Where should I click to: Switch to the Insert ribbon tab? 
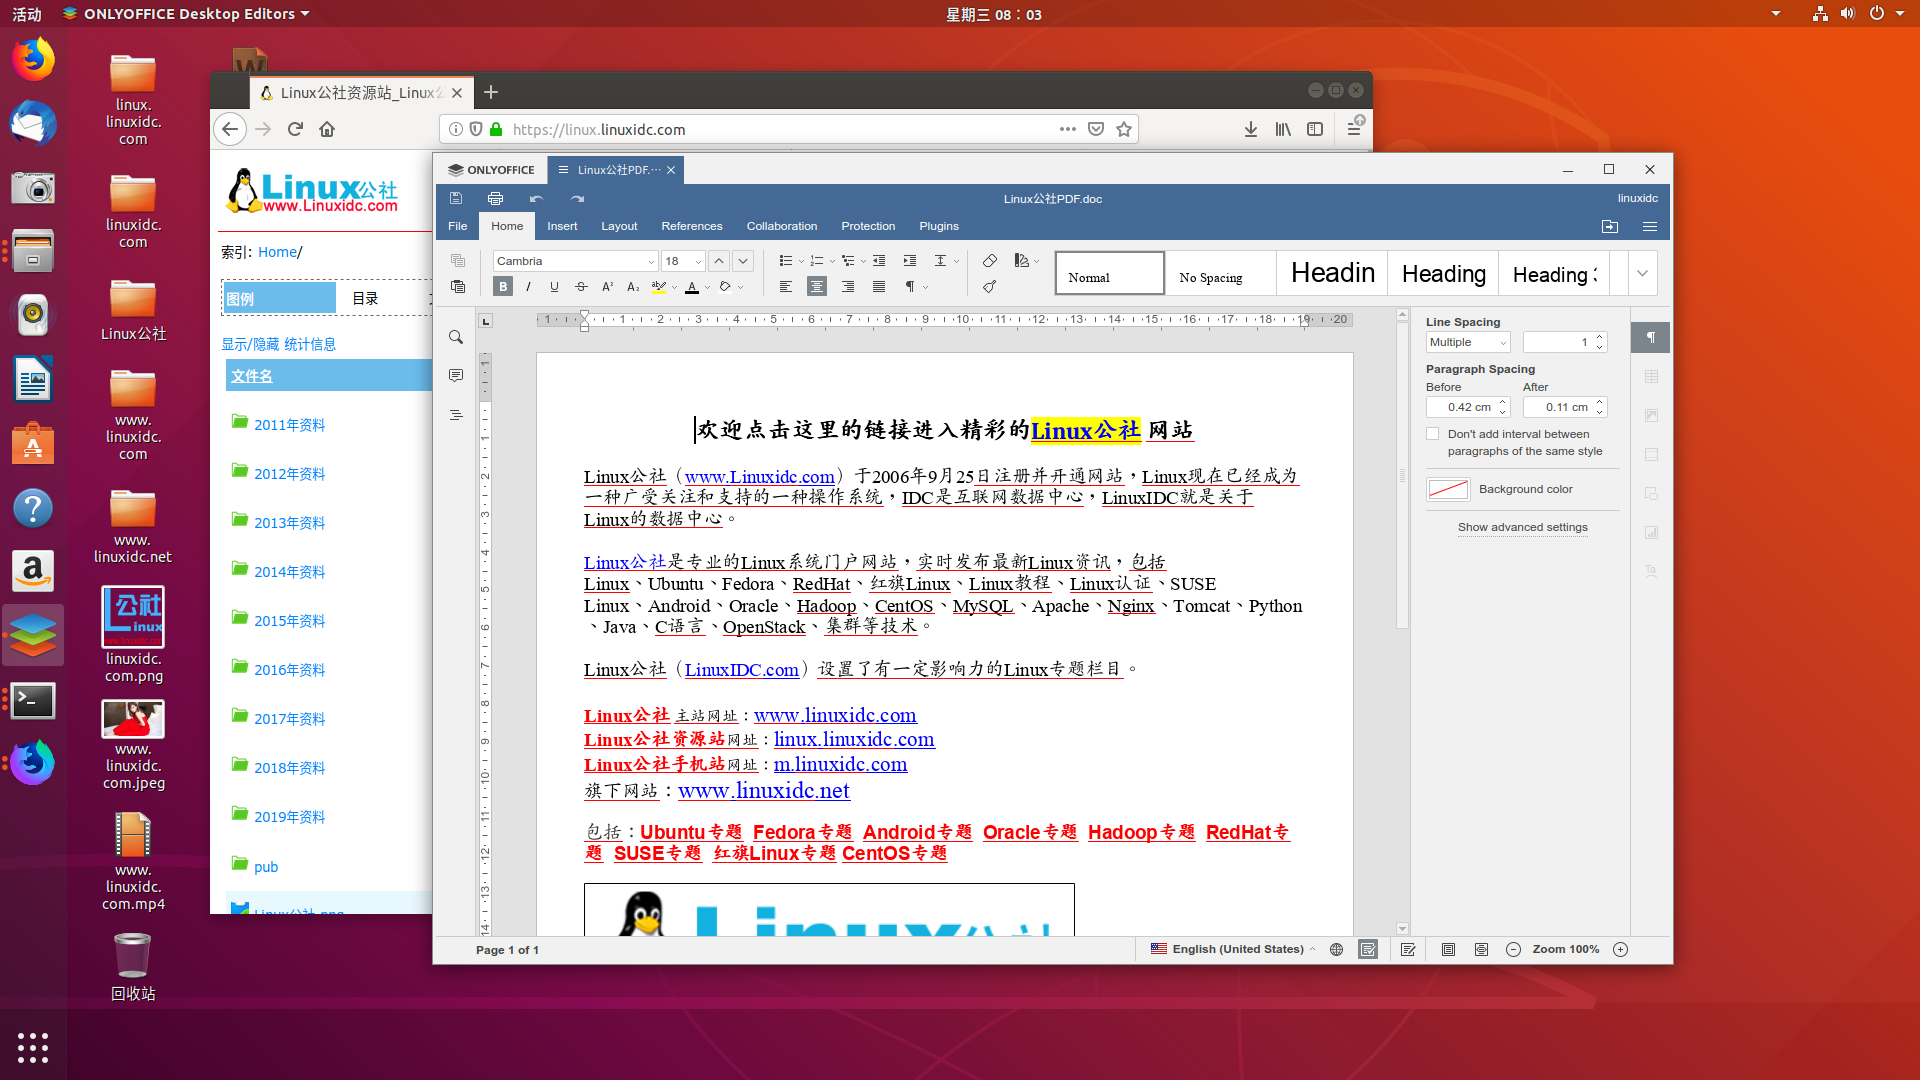tap(562, 225)
